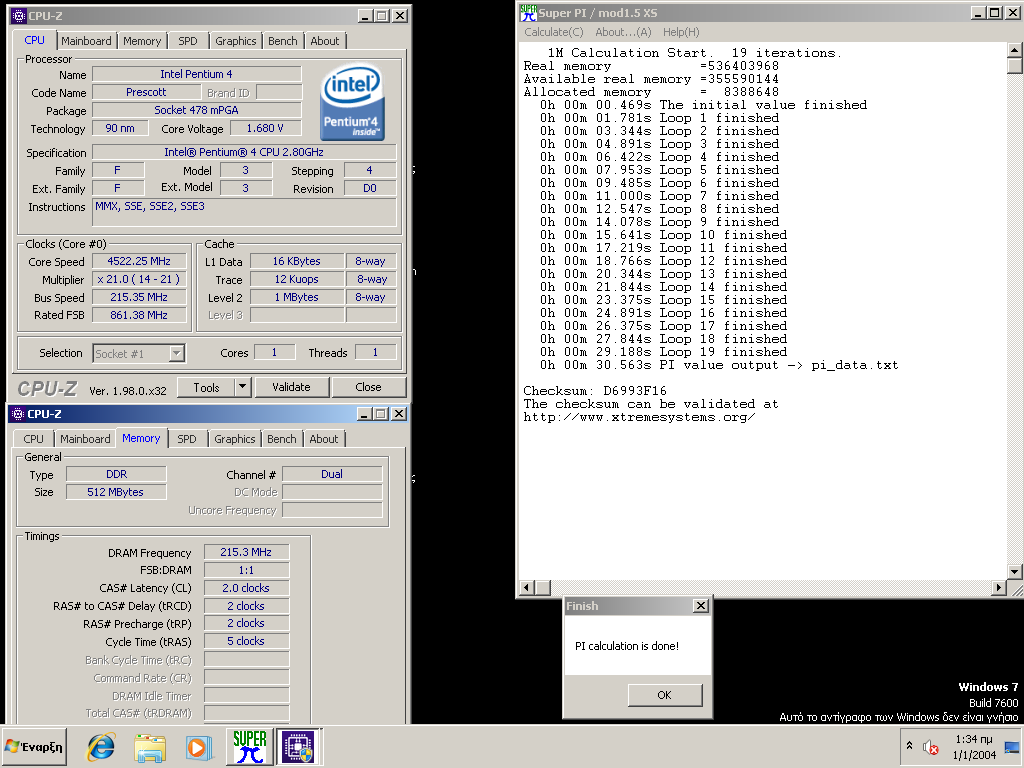1024x768 pixels.
Task: Click OK in the Finish dialog
Action: (665, 695)
